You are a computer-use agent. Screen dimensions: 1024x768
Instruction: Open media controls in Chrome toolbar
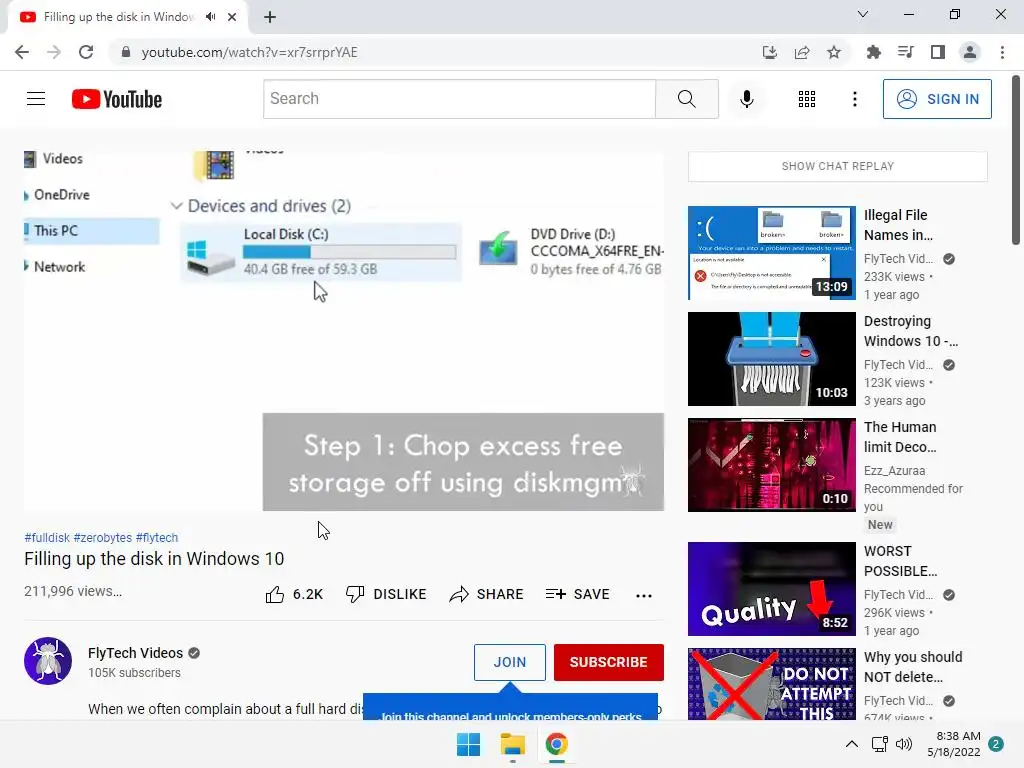pyautogui.click(x=905, y=52)
